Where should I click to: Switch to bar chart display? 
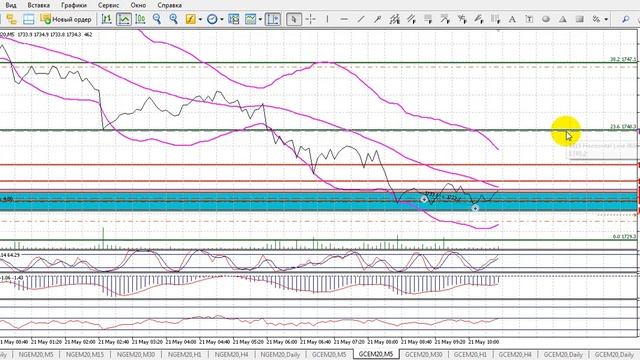(x=107, y=19)
